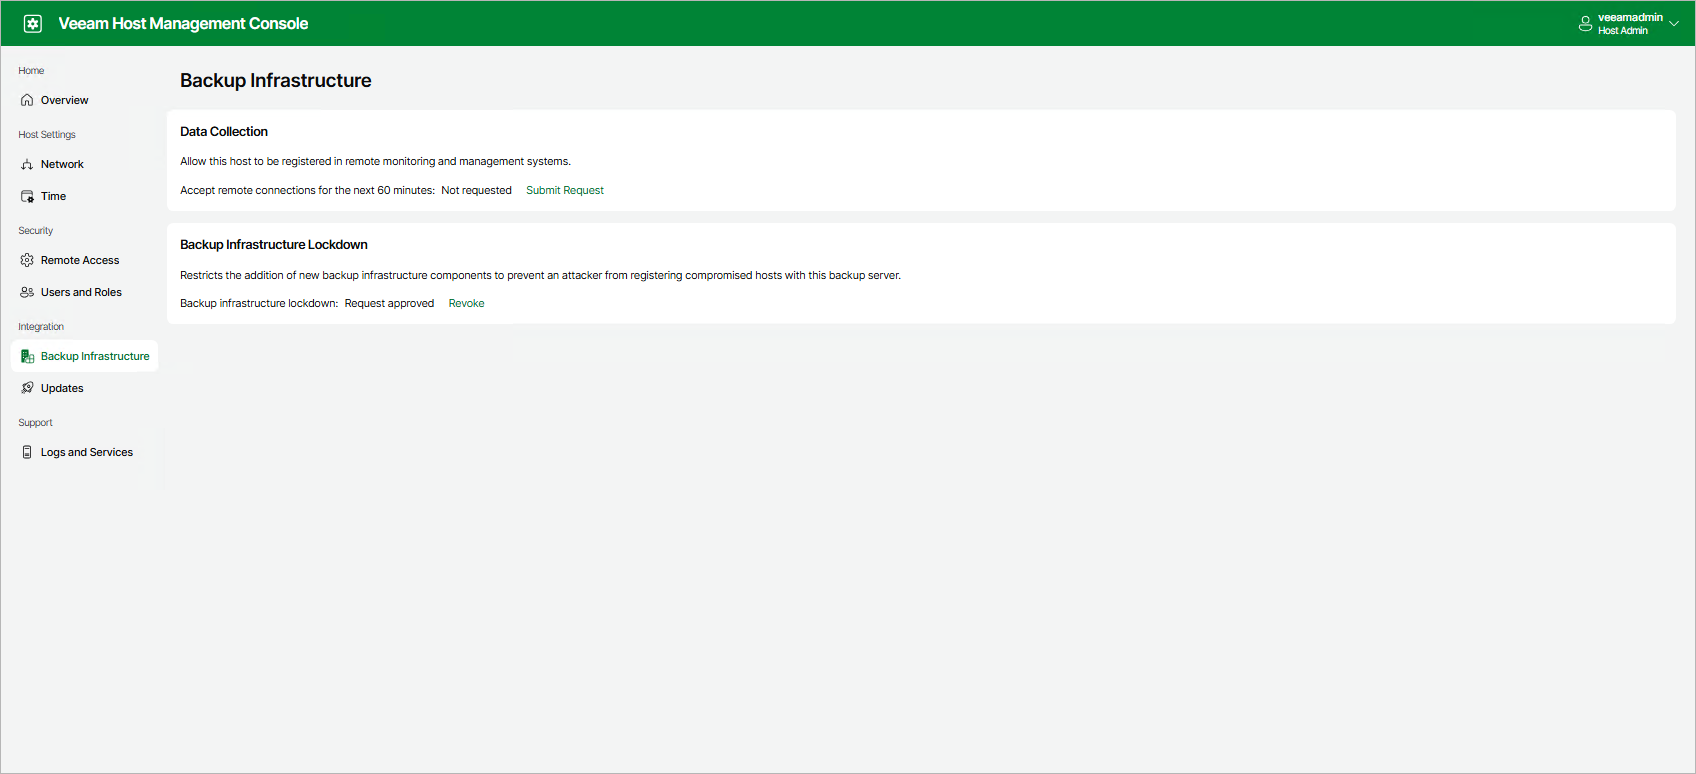This screenshot has height=774, width=1696.
Task: Select Backup Infrastructure in the sidebar
Action: [x=84, y=356]
